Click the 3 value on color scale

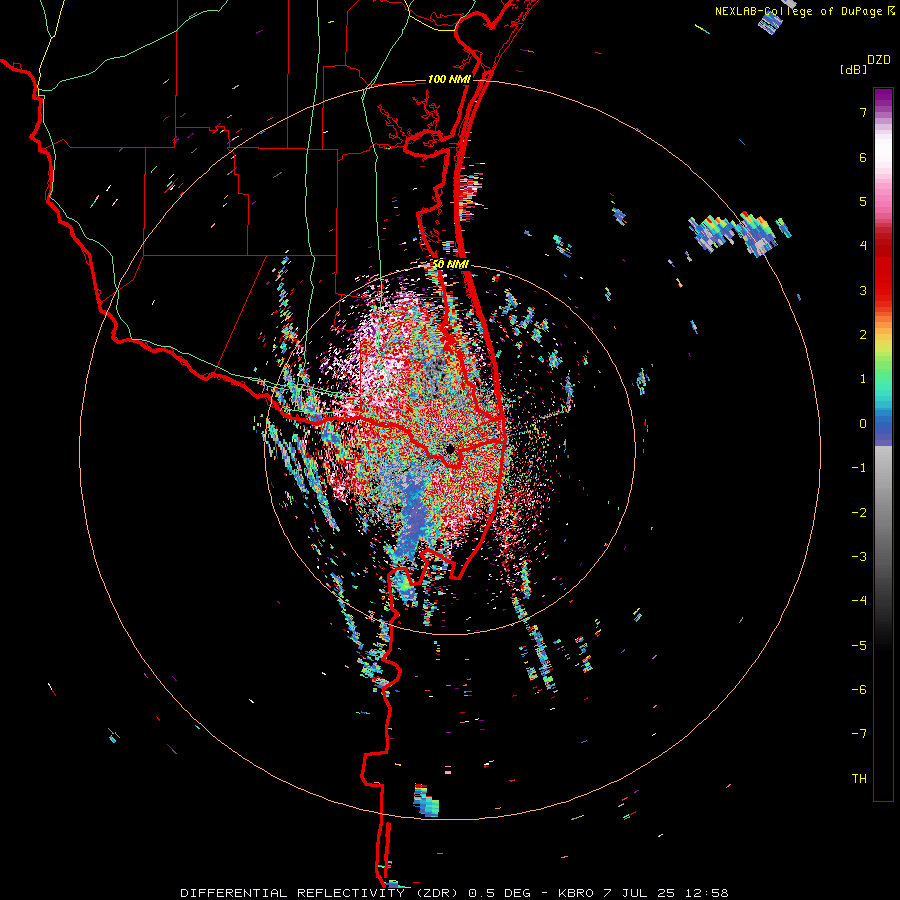[863, 290]
